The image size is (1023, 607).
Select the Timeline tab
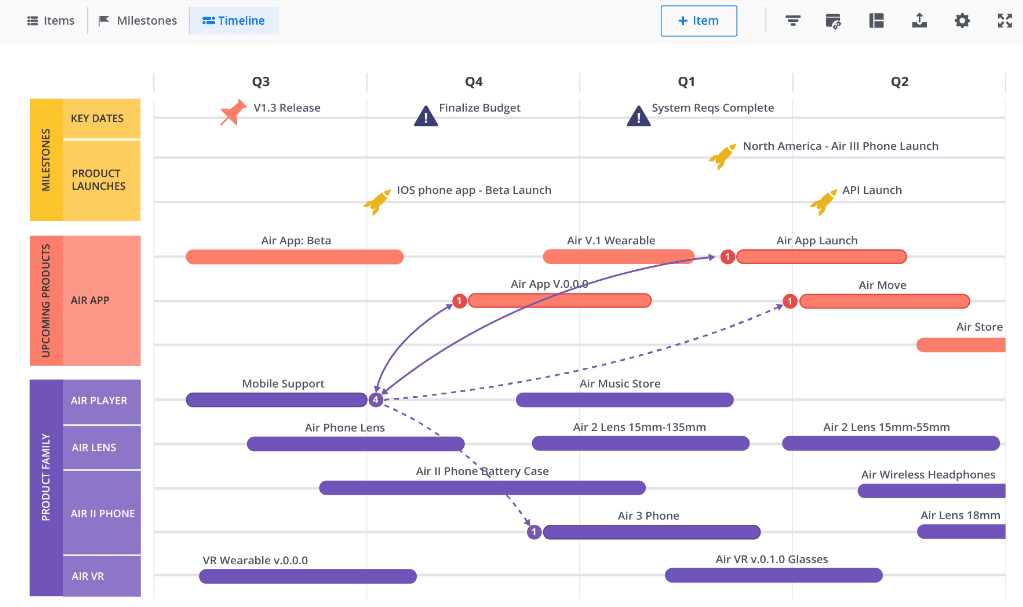coord(234,21)
